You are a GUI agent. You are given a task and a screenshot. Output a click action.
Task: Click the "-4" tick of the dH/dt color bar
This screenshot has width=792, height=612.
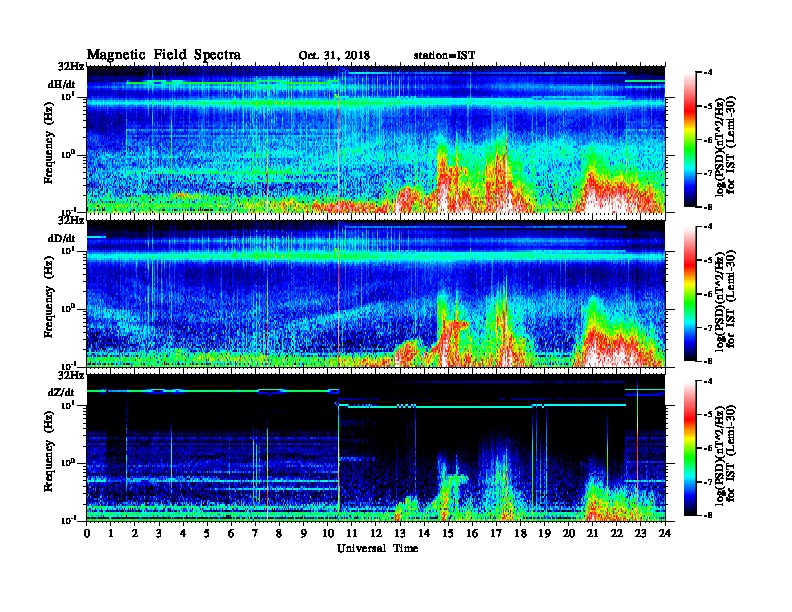coord(709,73)
